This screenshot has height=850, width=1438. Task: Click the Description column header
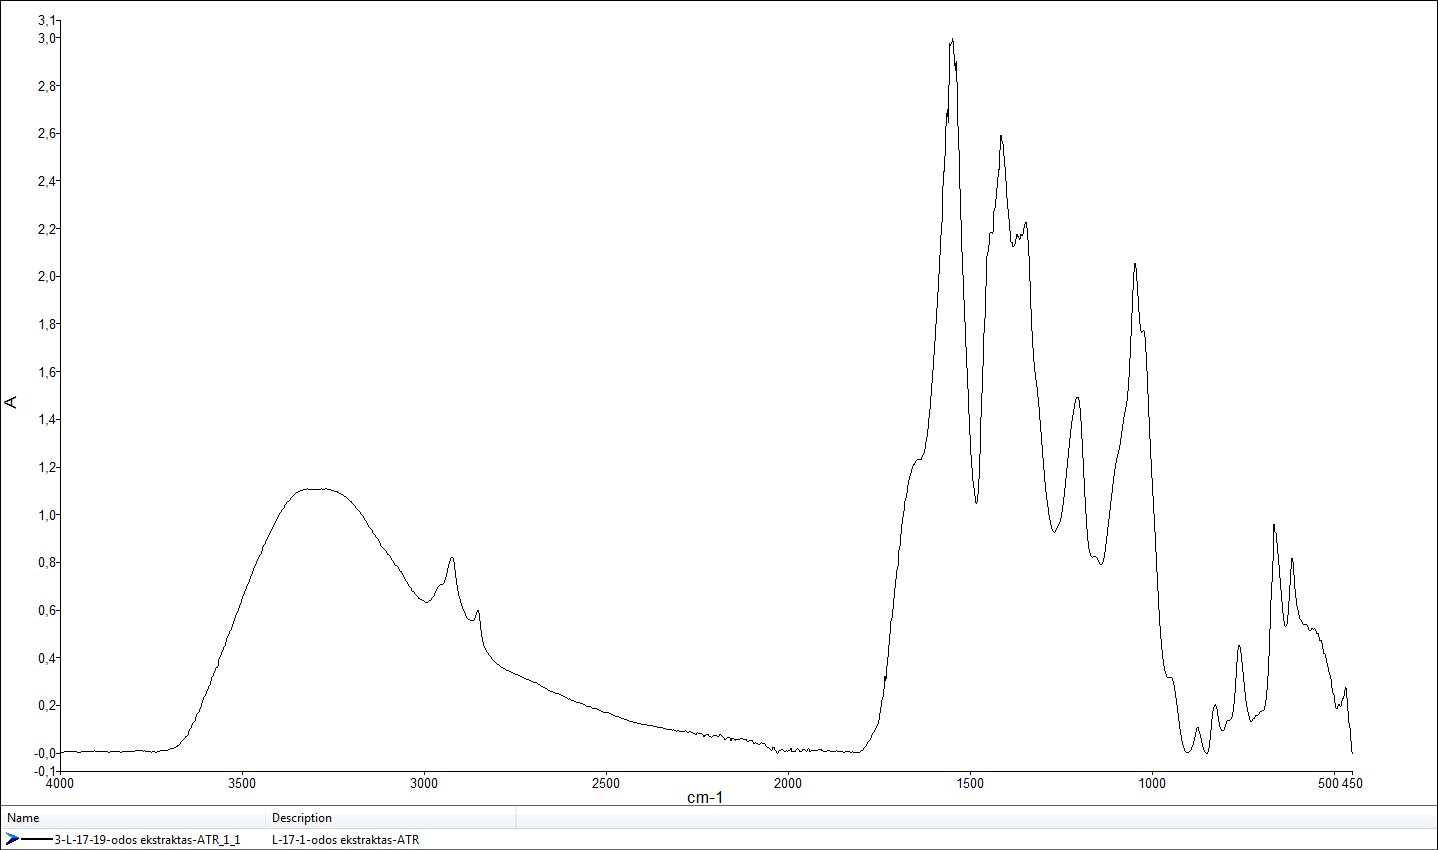point(301,818)
